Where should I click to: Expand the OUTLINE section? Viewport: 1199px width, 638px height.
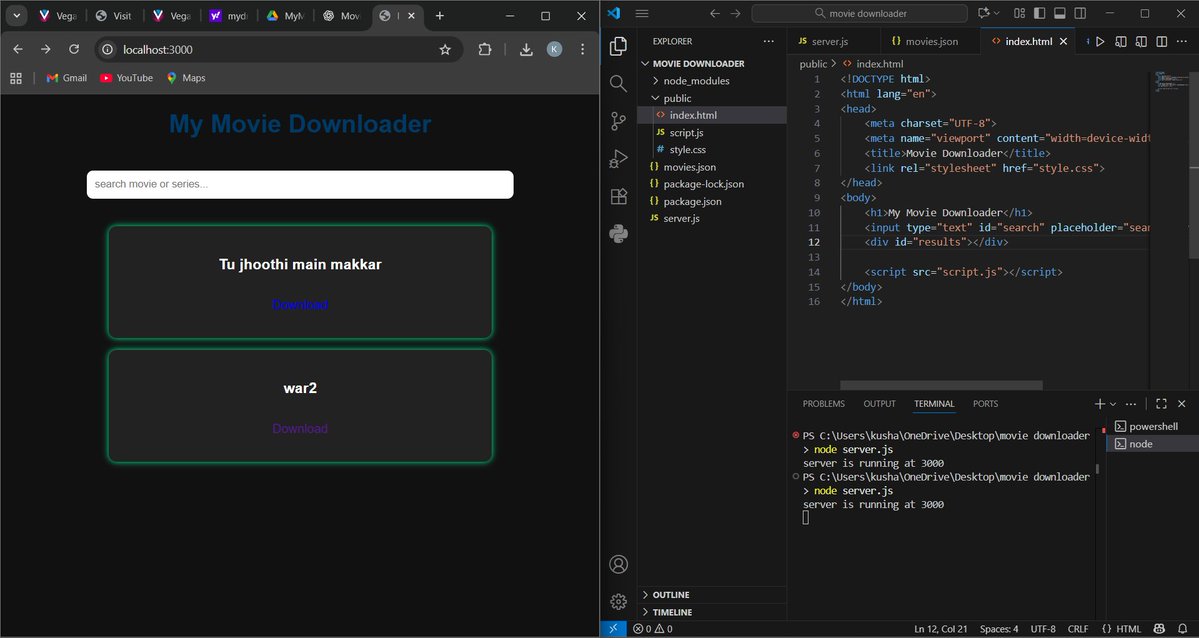[672, 595]
